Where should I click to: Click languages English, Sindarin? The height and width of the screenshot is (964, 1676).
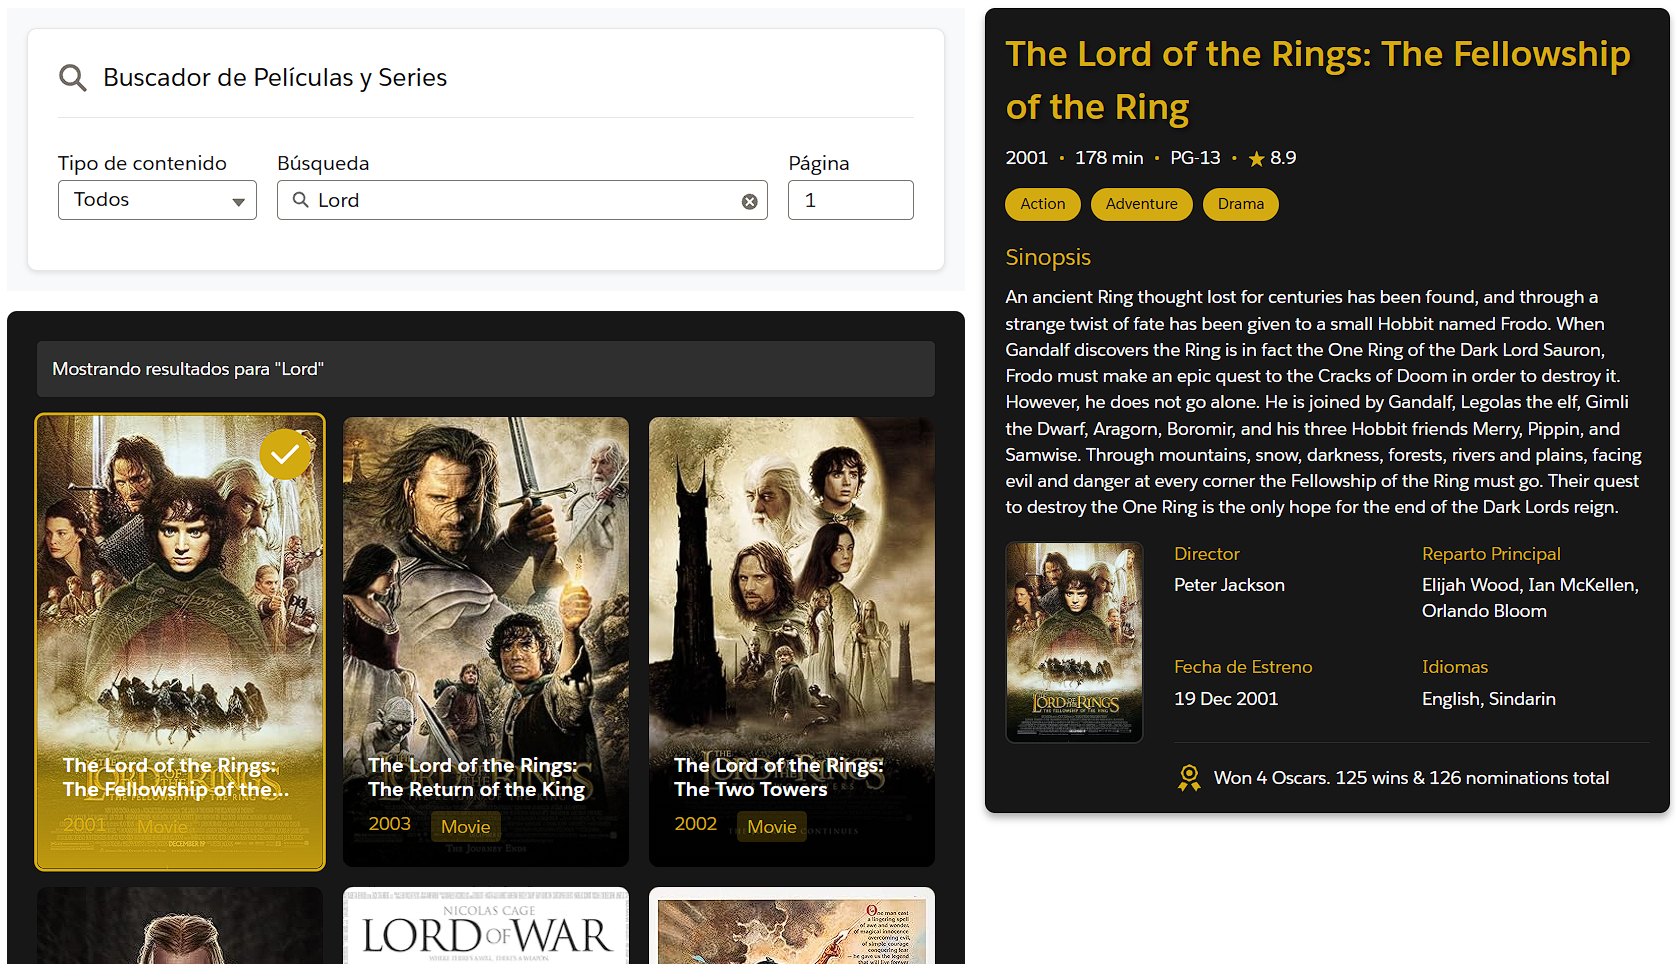coord(1488,699)
